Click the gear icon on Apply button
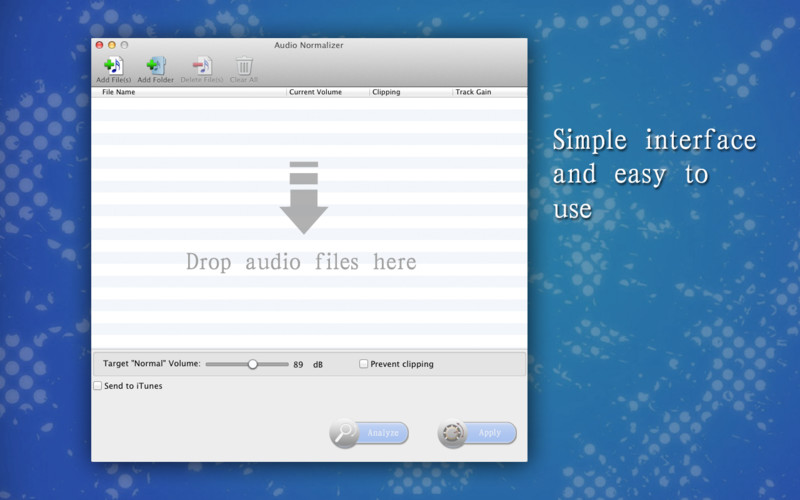The width and height of the screenshot is (800, 500). 452,433
